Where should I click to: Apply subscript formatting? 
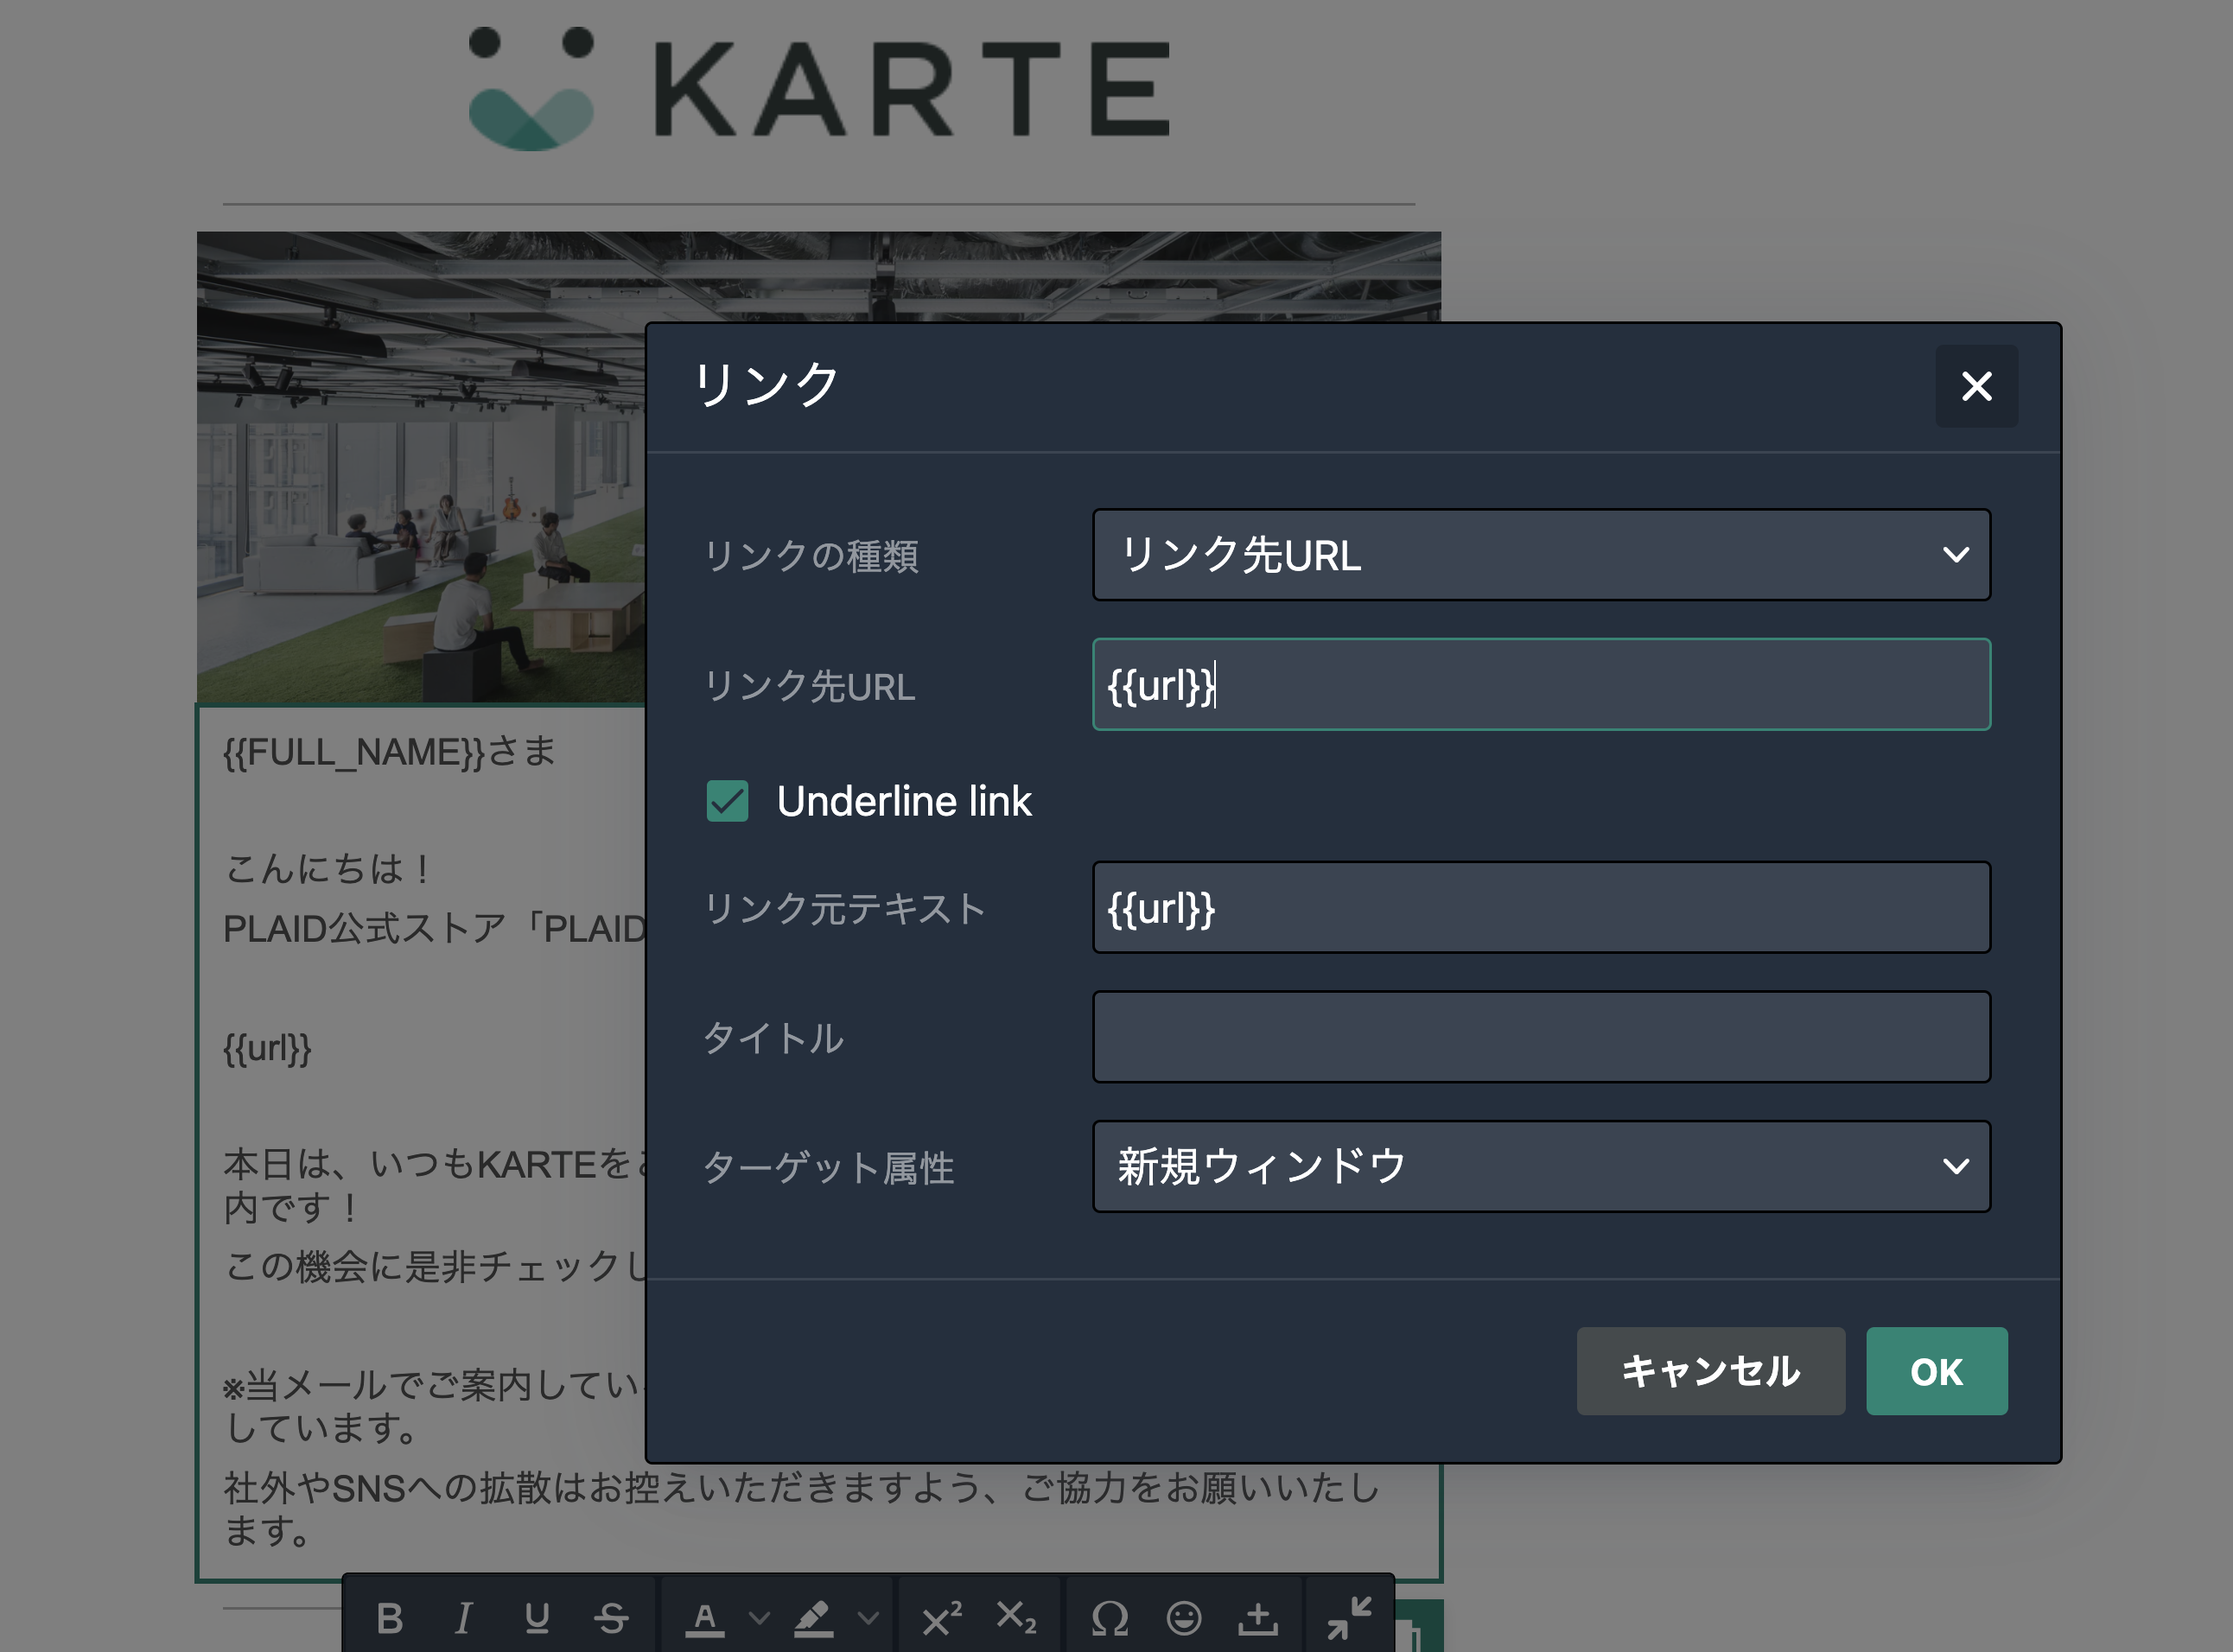(1016, 1617)
